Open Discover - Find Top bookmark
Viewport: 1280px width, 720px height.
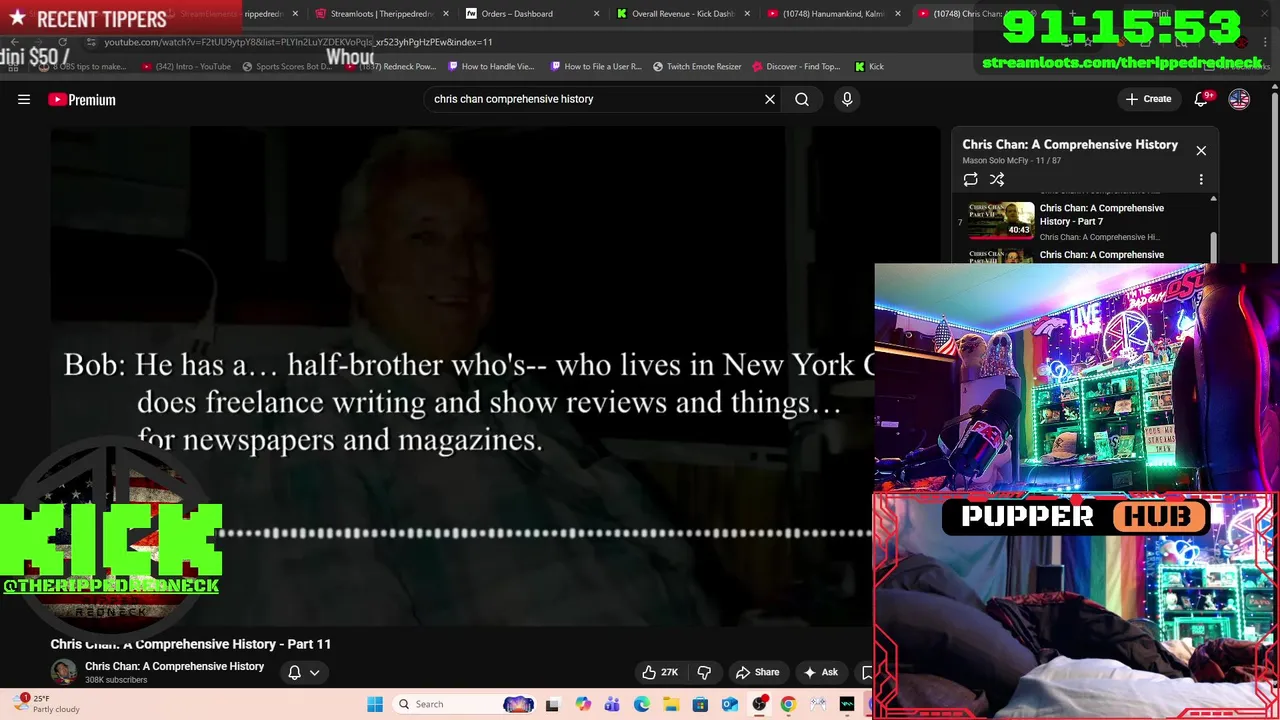796,67
